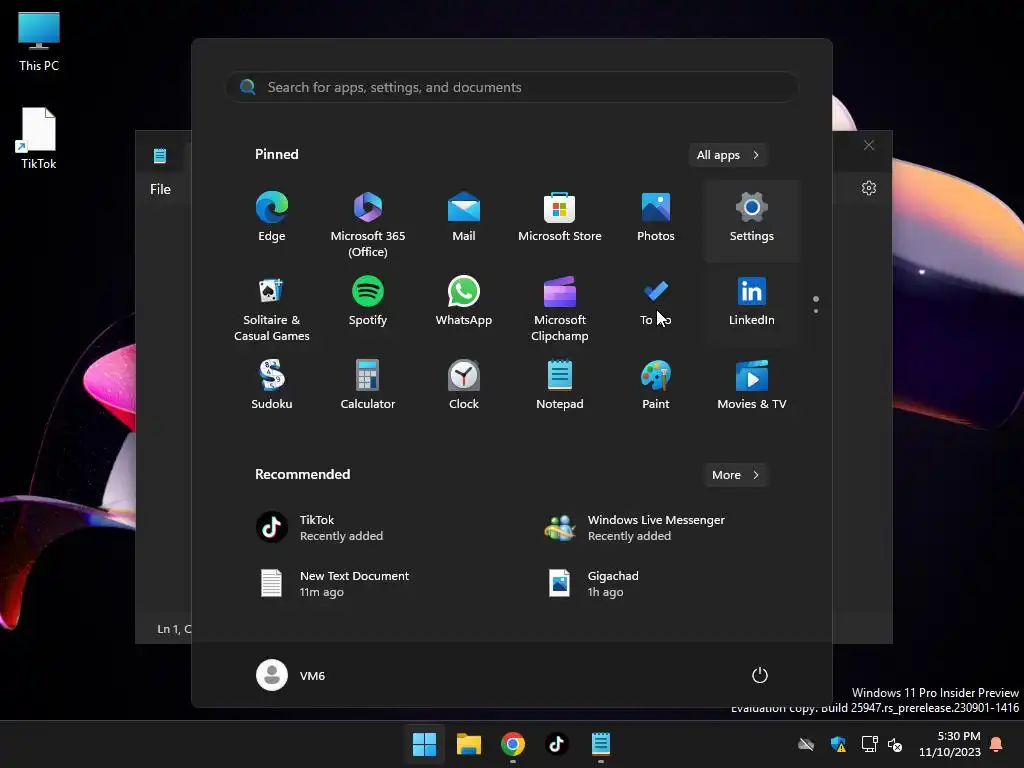The image size is (1024, 768).
Task: Click the Windows Security tray icon
Action: (x=838, y=744)
